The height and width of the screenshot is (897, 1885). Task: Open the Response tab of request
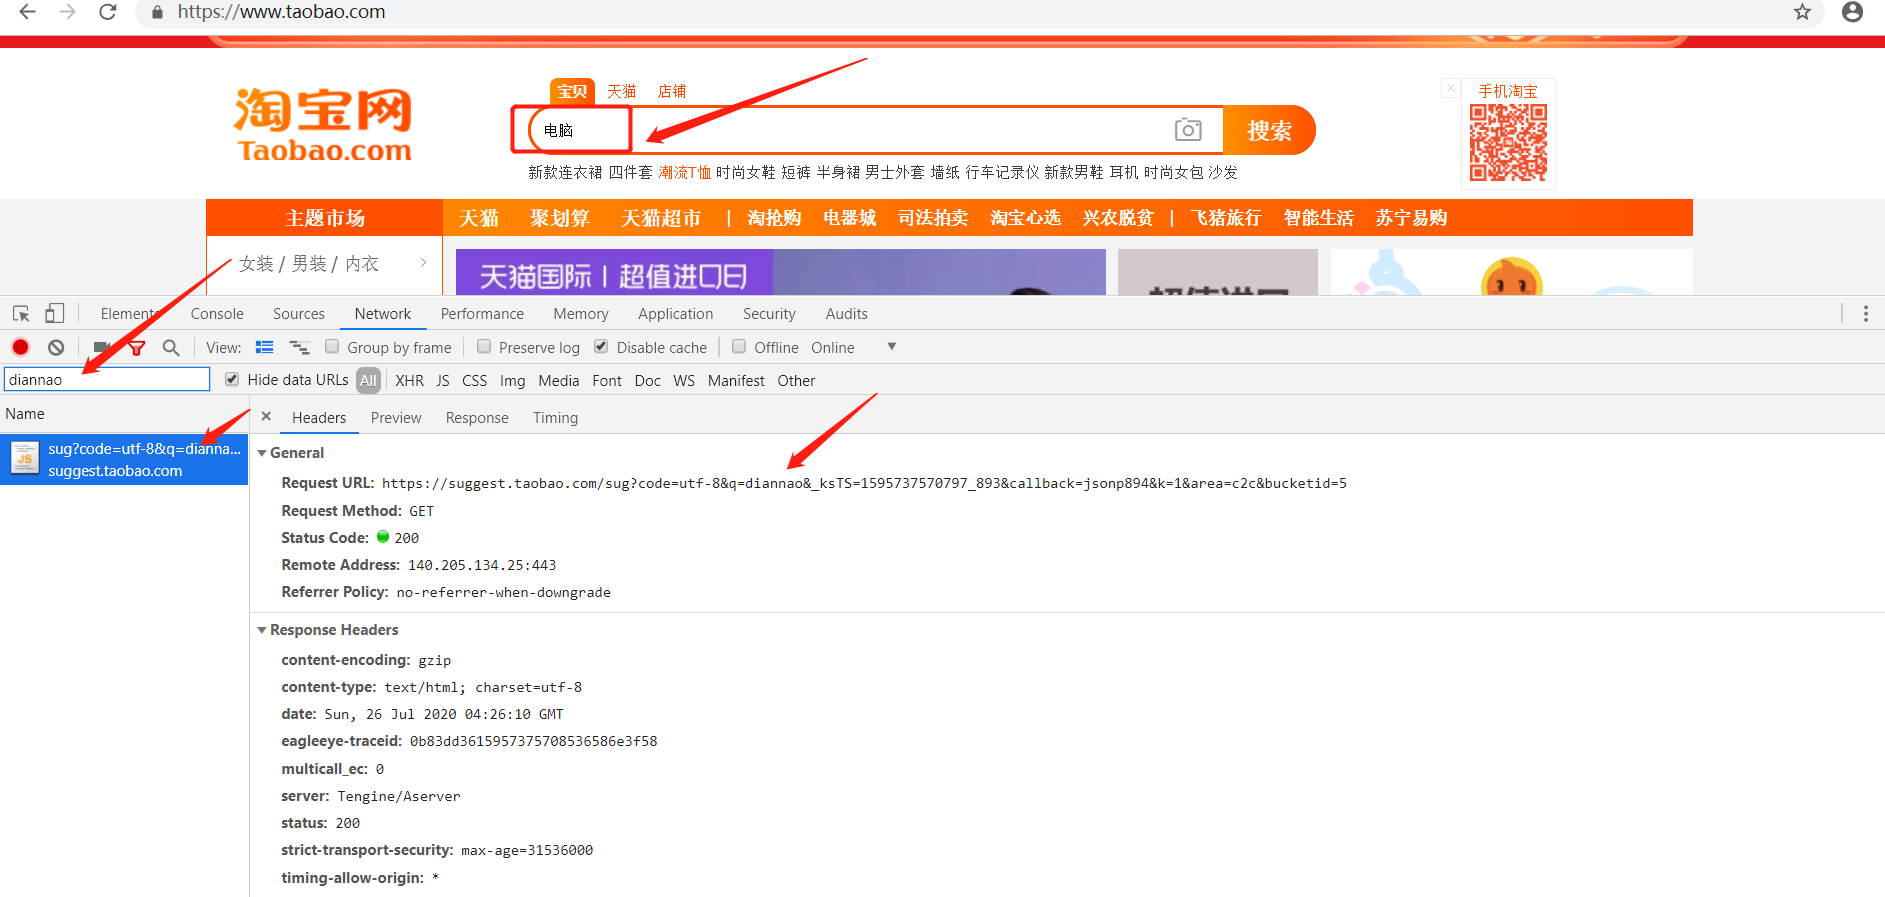point(477,418)
